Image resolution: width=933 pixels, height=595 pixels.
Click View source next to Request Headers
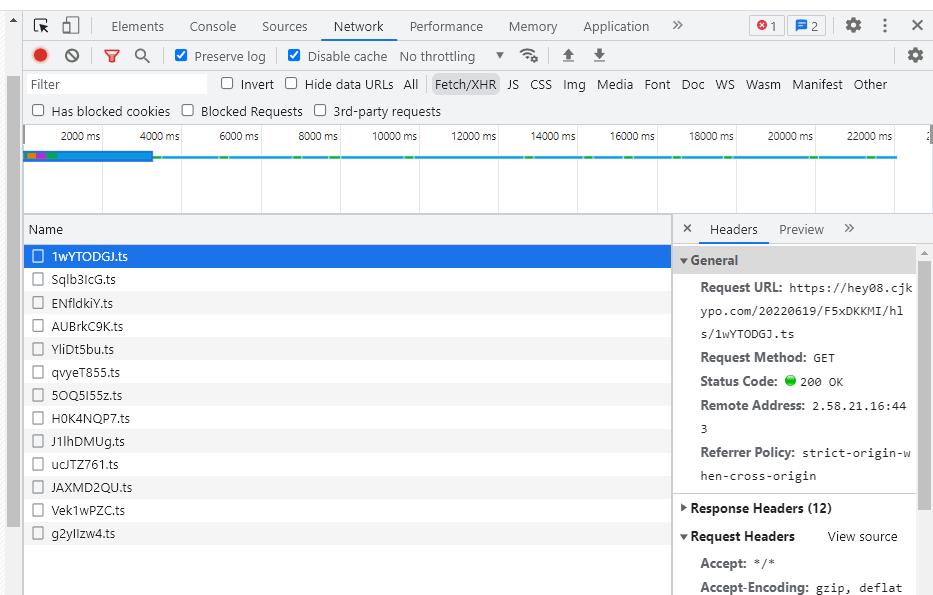point(862,536)
